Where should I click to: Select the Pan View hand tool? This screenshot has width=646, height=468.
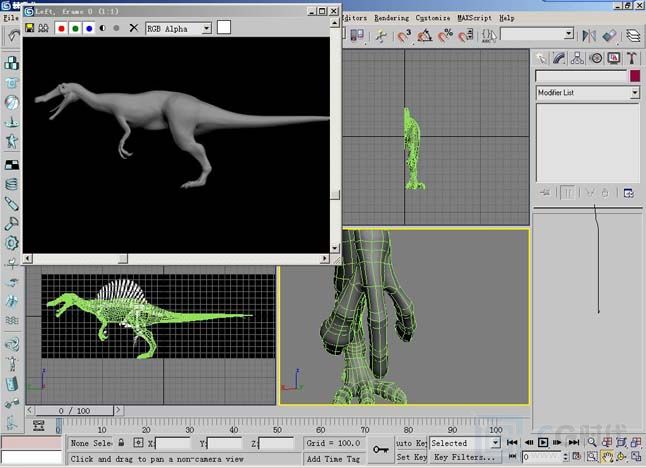tap(607, 456)
